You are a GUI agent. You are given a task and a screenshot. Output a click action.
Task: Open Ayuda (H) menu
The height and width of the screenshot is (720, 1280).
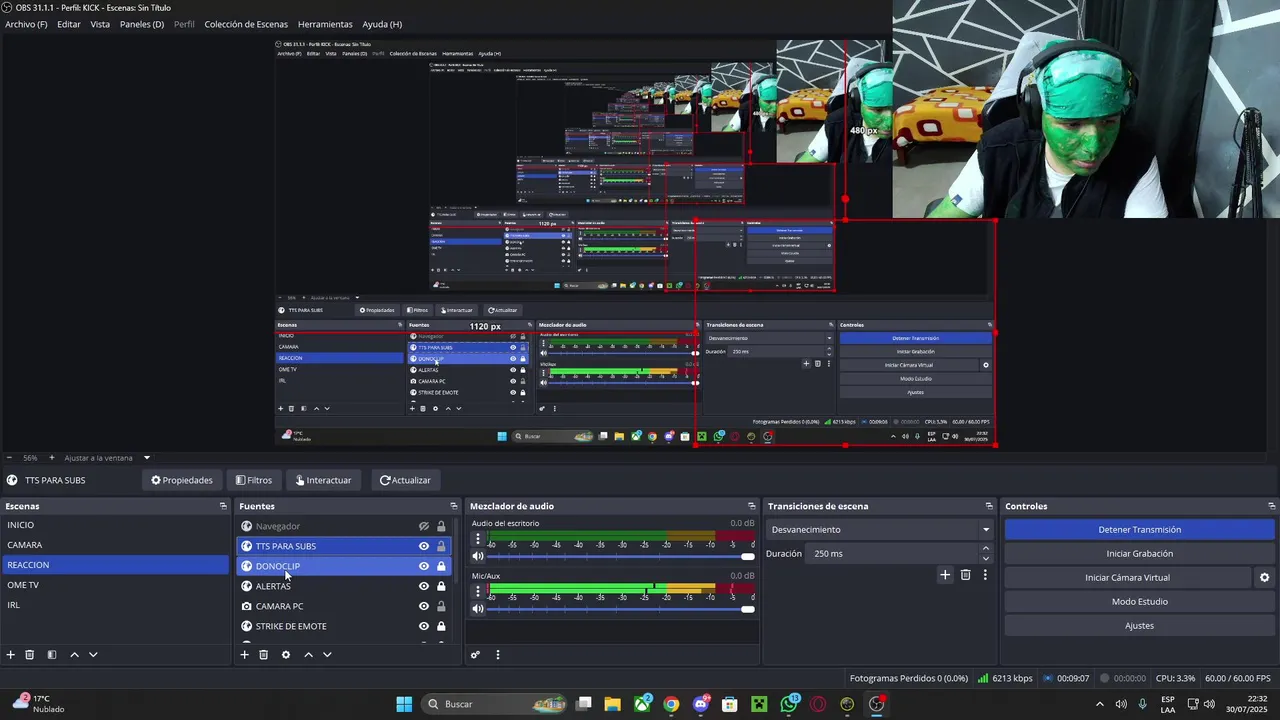coord(382,24)
